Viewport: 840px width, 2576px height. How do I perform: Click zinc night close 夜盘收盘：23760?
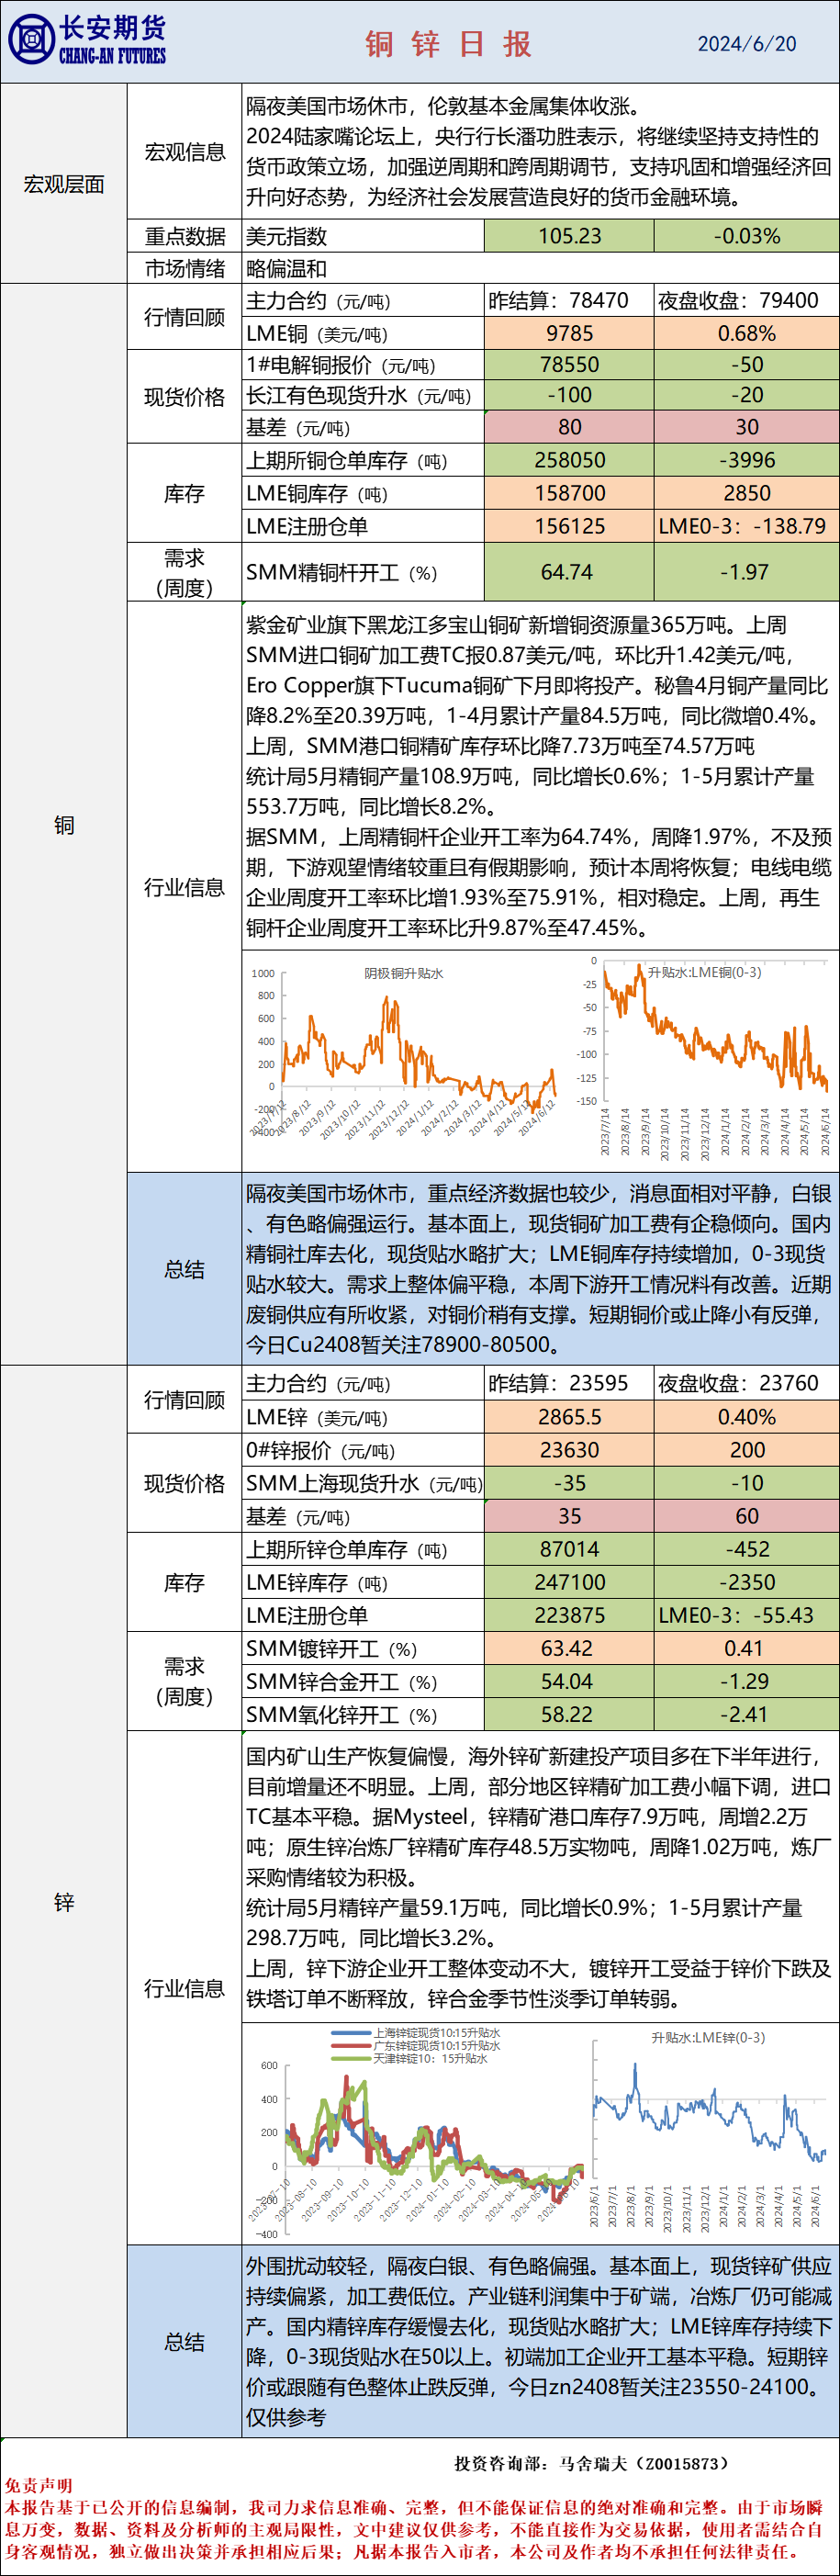747,1383
